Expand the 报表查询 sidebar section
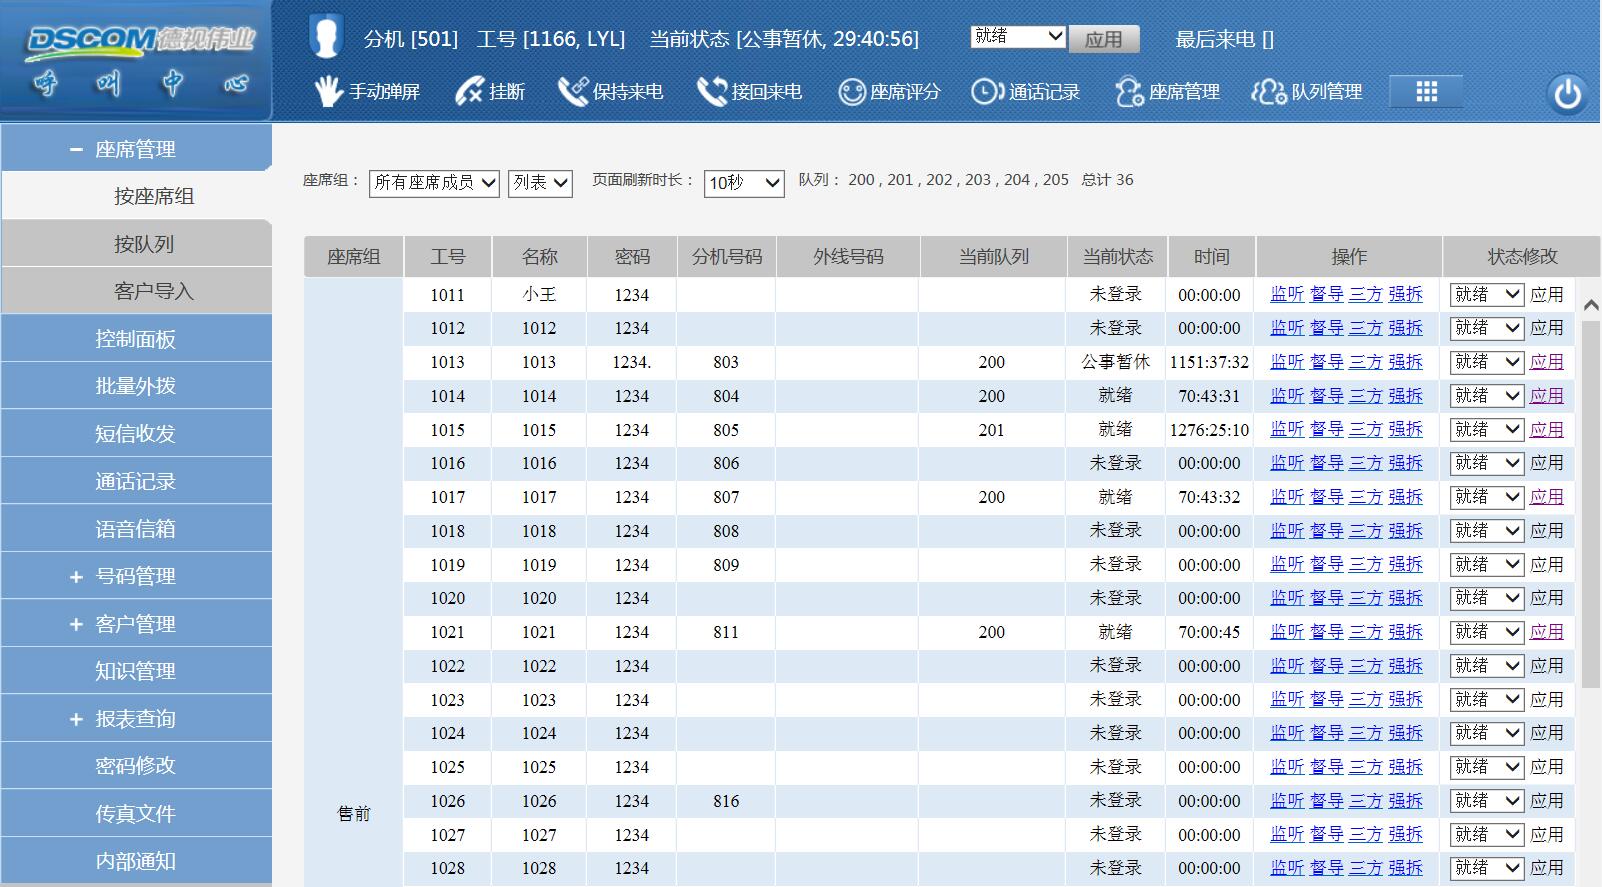 tap(76, 719)
